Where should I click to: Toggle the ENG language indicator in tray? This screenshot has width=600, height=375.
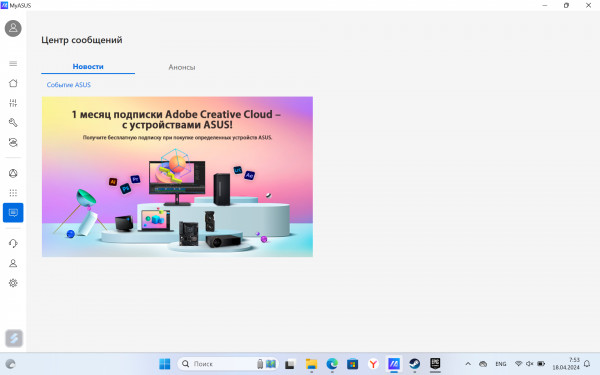click(501, 364)
